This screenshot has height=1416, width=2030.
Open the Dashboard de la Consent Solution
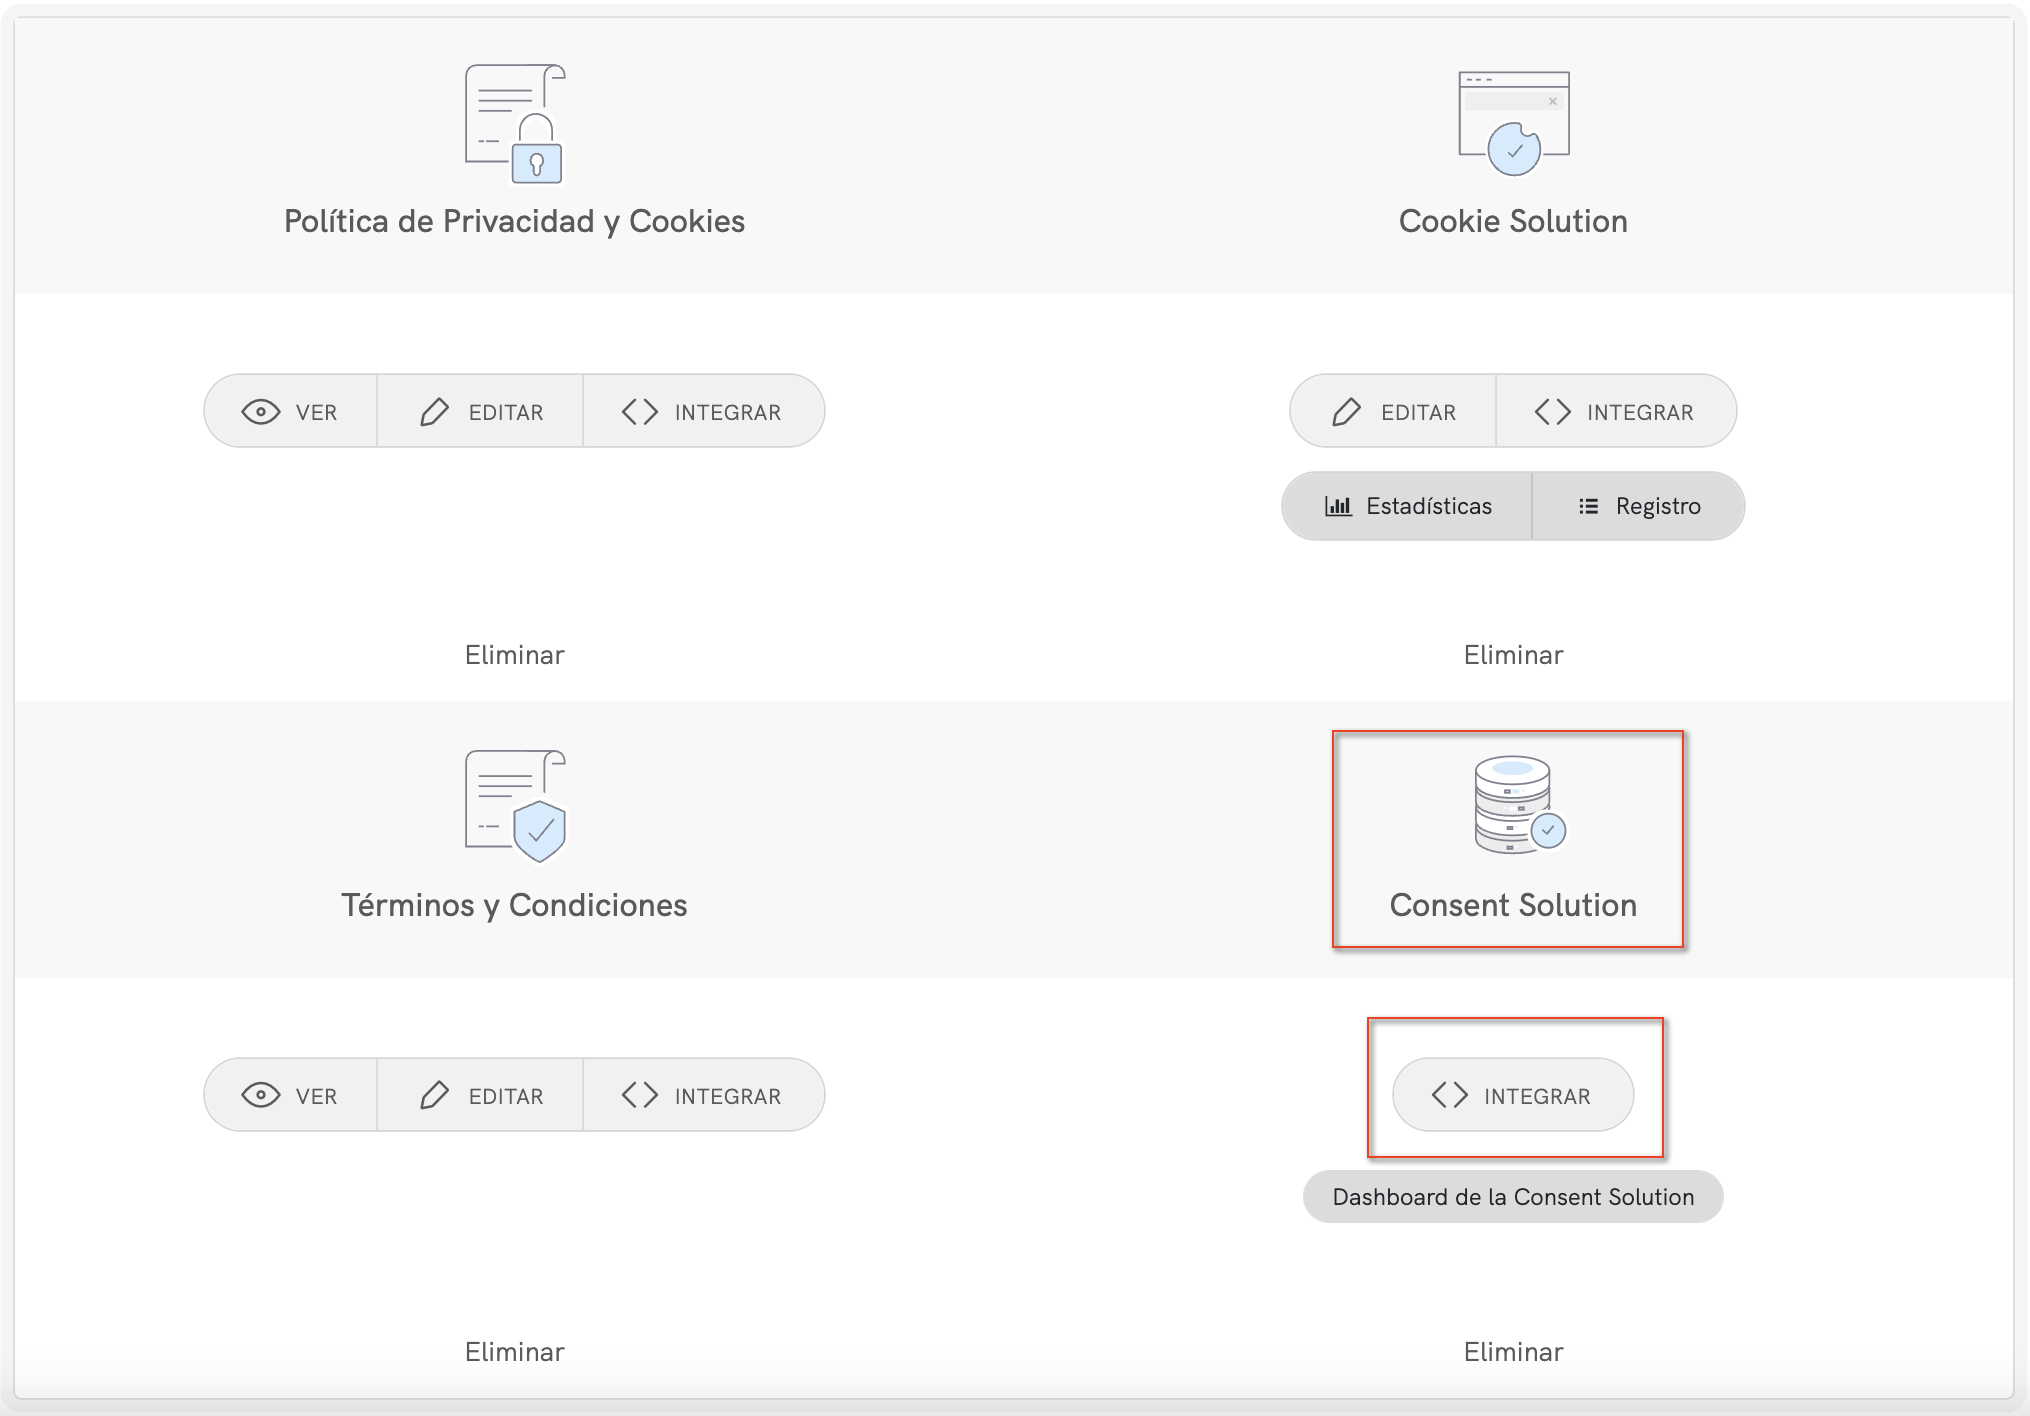1512,1196
